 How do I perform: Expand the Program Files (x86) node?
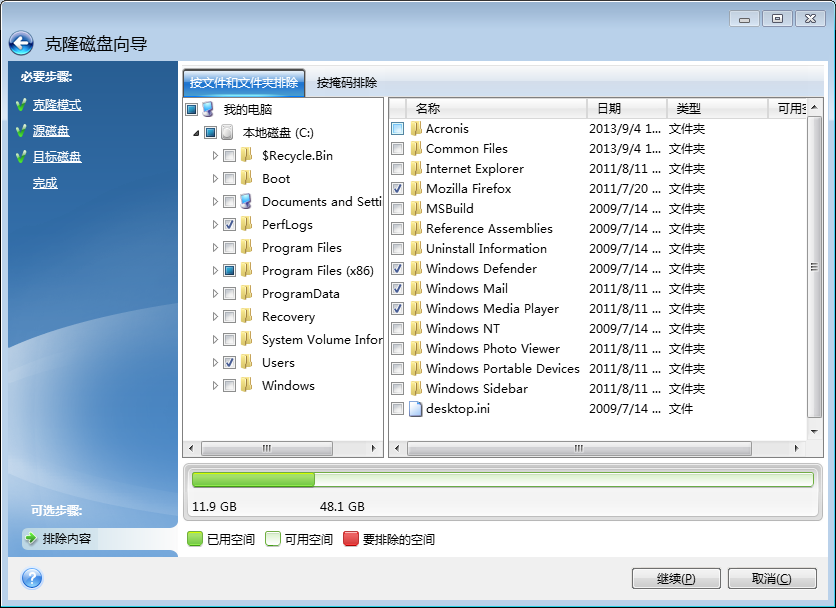(x=215, y=270)
